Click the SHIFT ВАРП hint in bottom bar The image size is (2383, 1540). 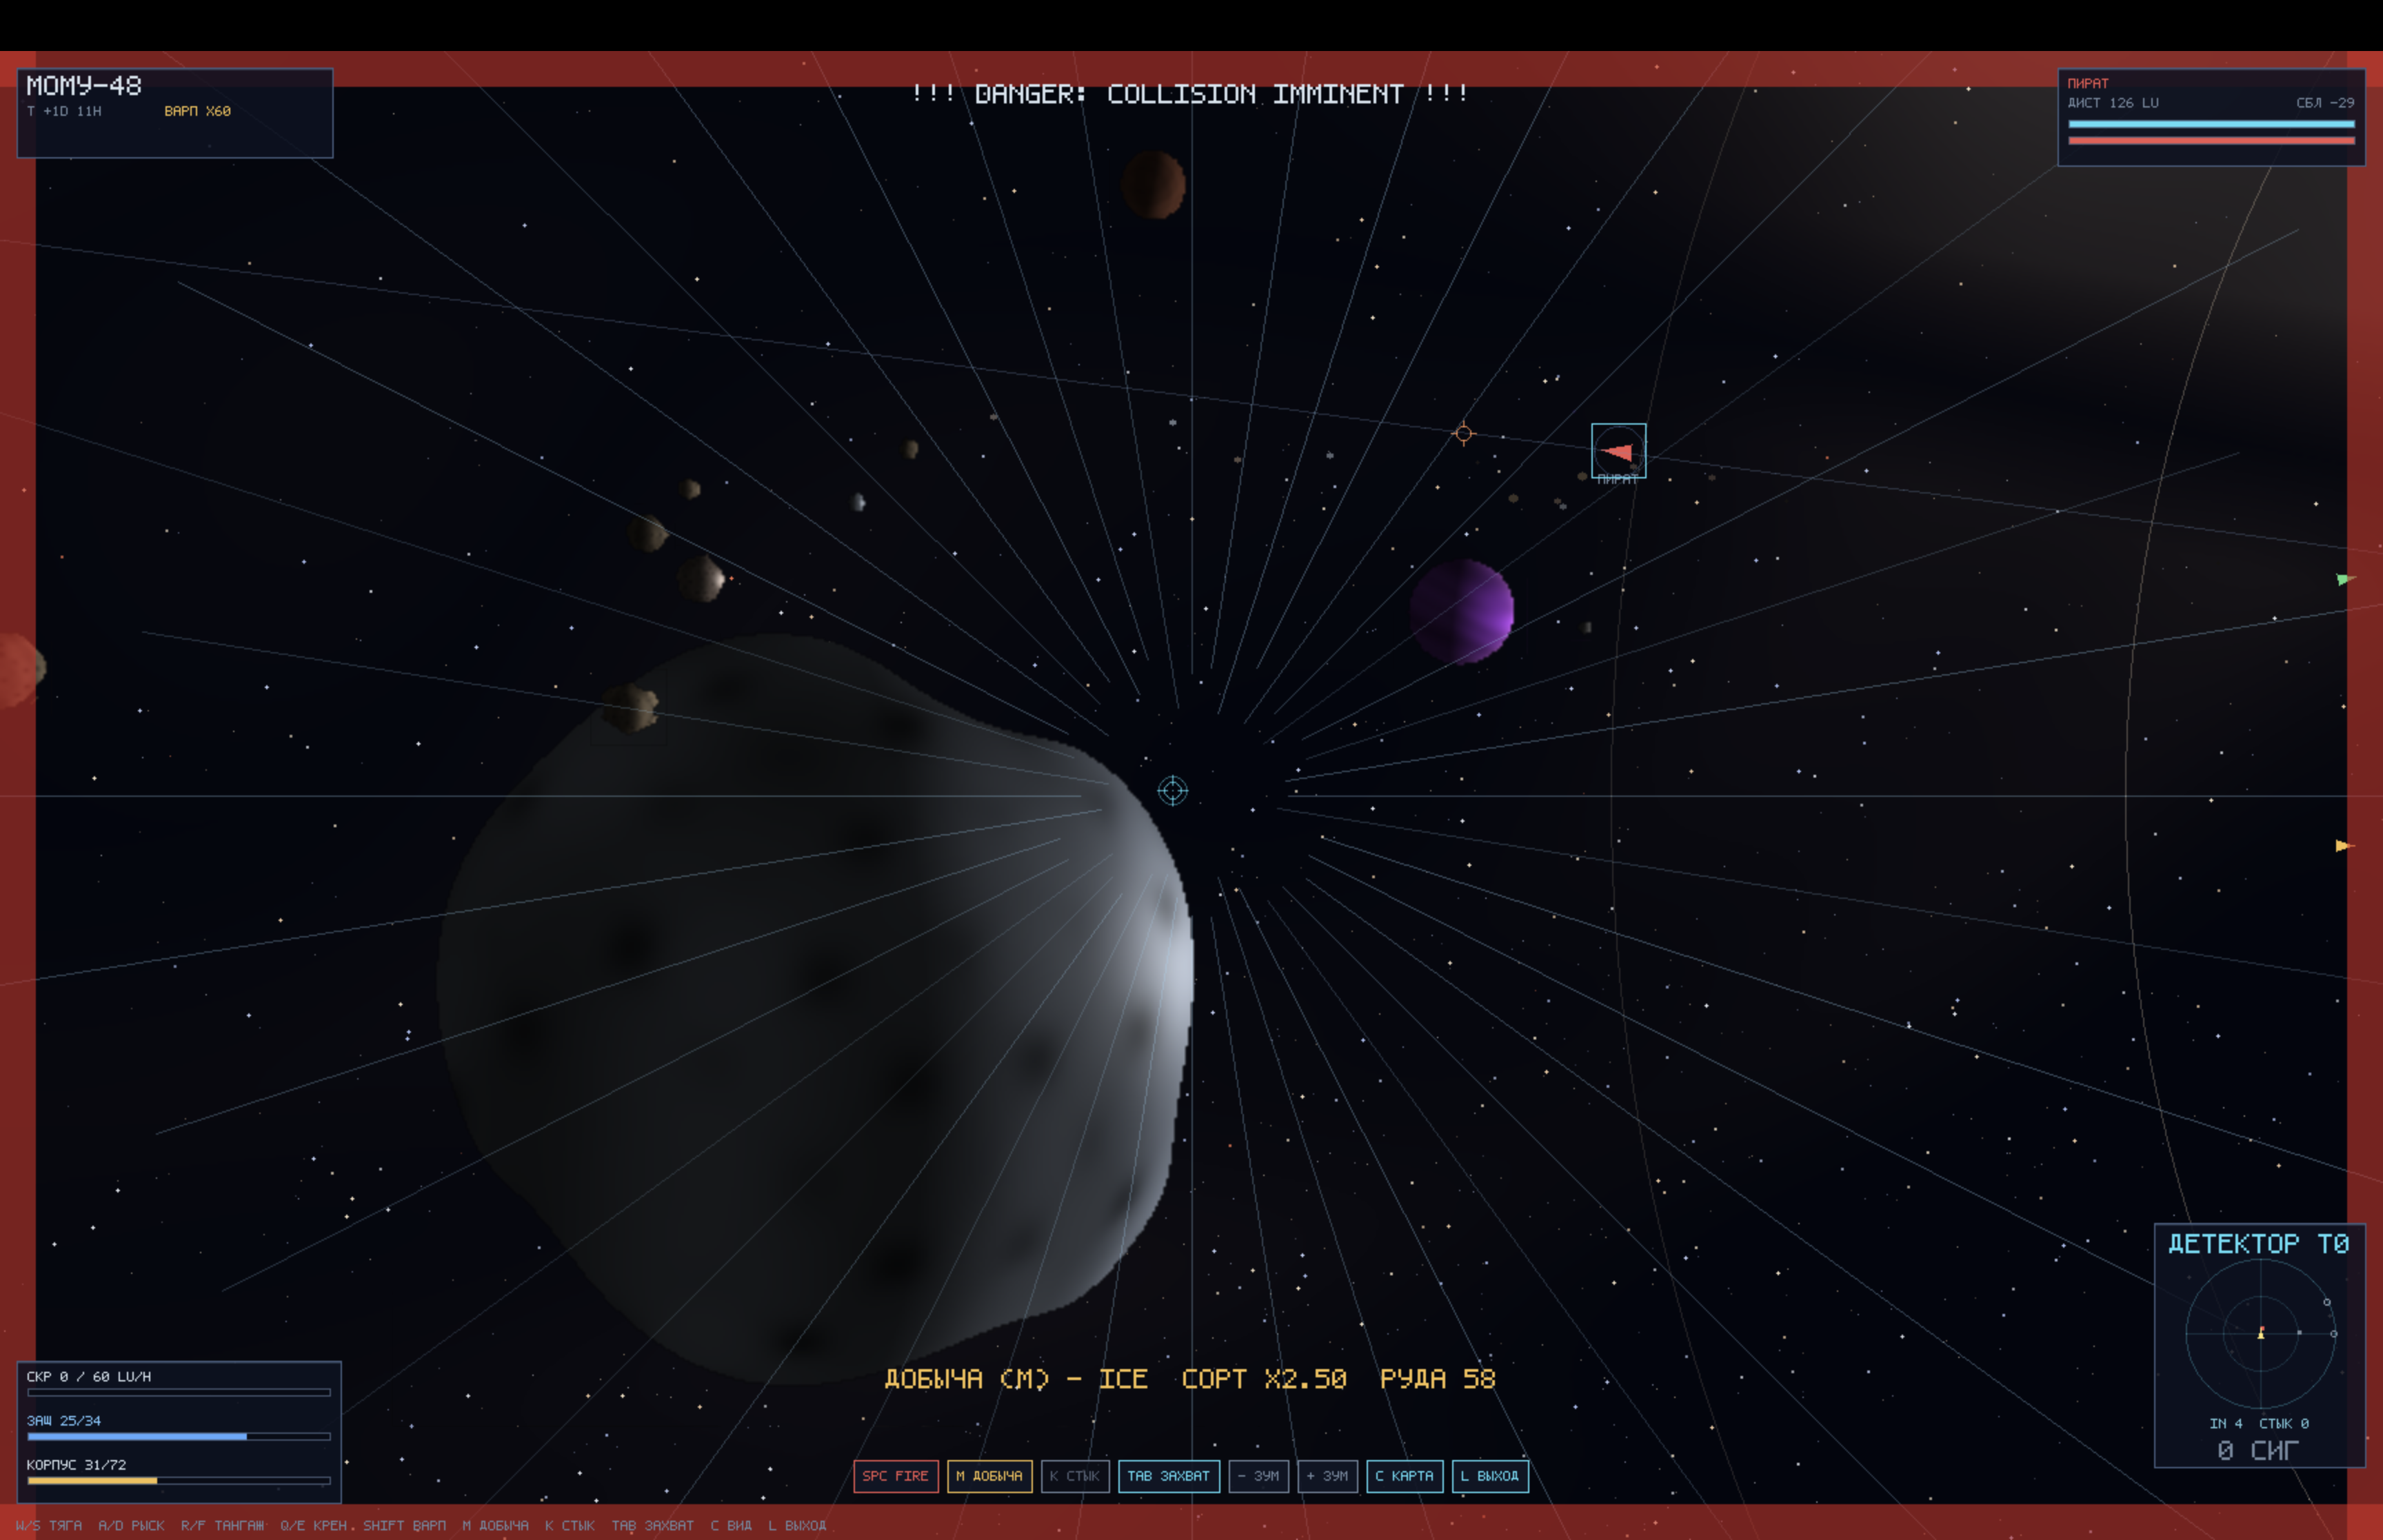(x=404, y=1525)
